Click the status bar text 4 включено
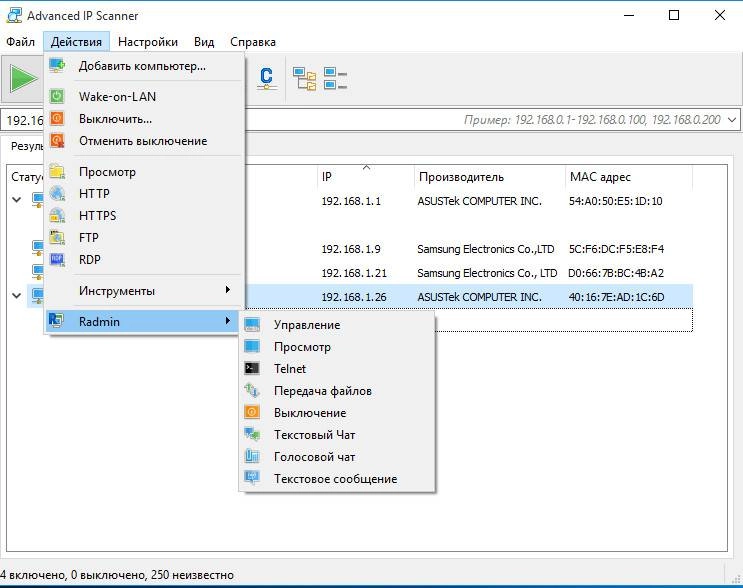Screen dimensions: 743x588 (x=32, y=575)
